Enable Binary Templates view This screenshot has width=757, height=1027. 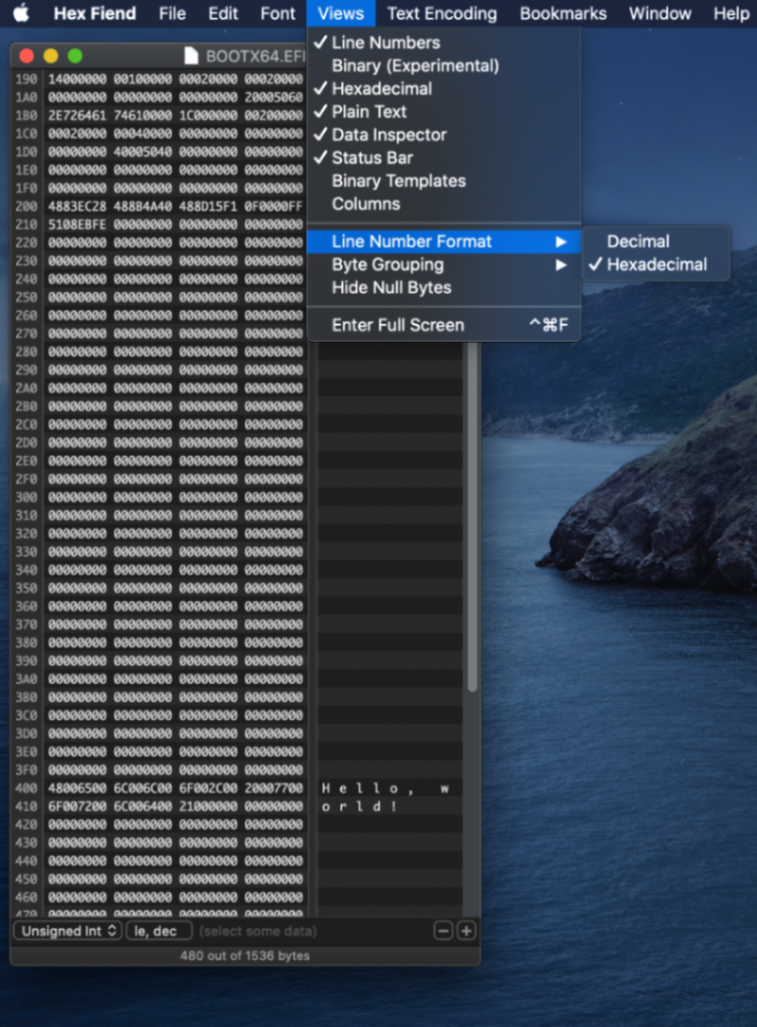(443, 181)
